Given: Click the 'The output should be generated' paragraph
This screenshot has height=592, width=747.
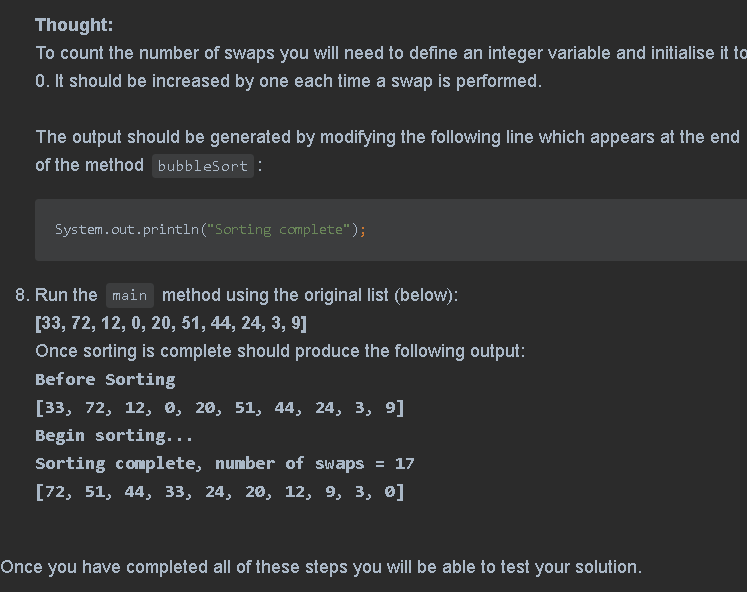Looking at the screenshot, I should click(x=387, y=151).
